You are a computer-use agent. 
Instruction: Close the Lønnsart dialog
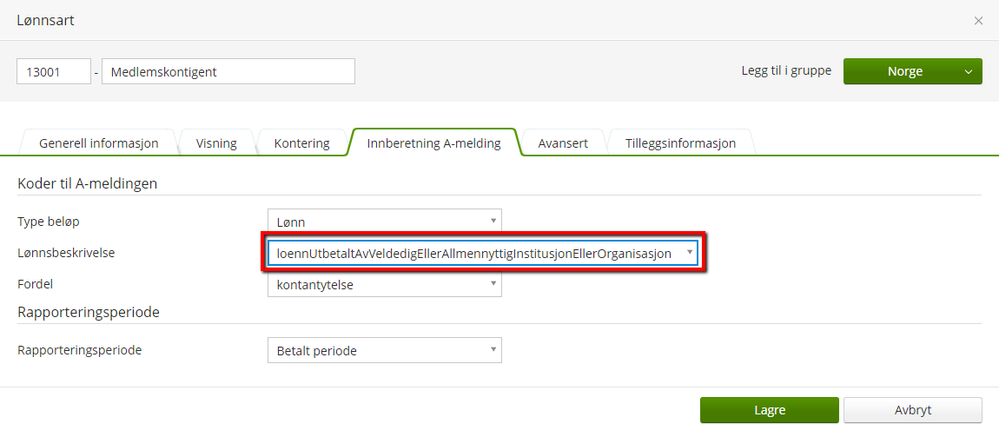pos(978,20)
